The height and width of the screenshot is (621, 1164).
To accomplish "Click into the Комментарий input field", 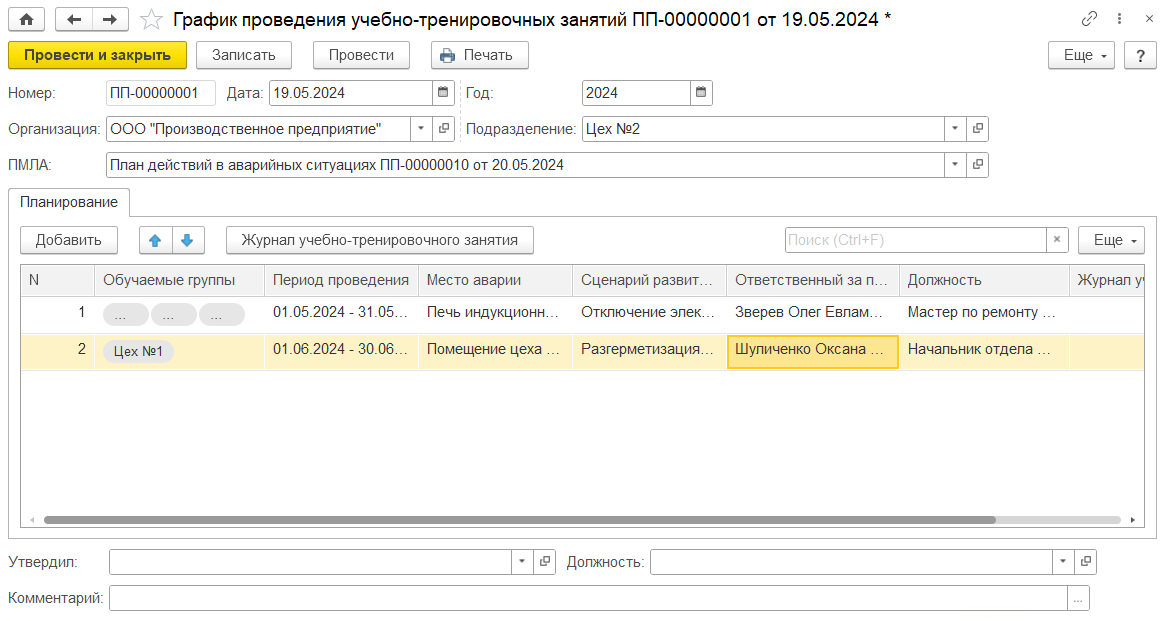I will click(588, 598).
